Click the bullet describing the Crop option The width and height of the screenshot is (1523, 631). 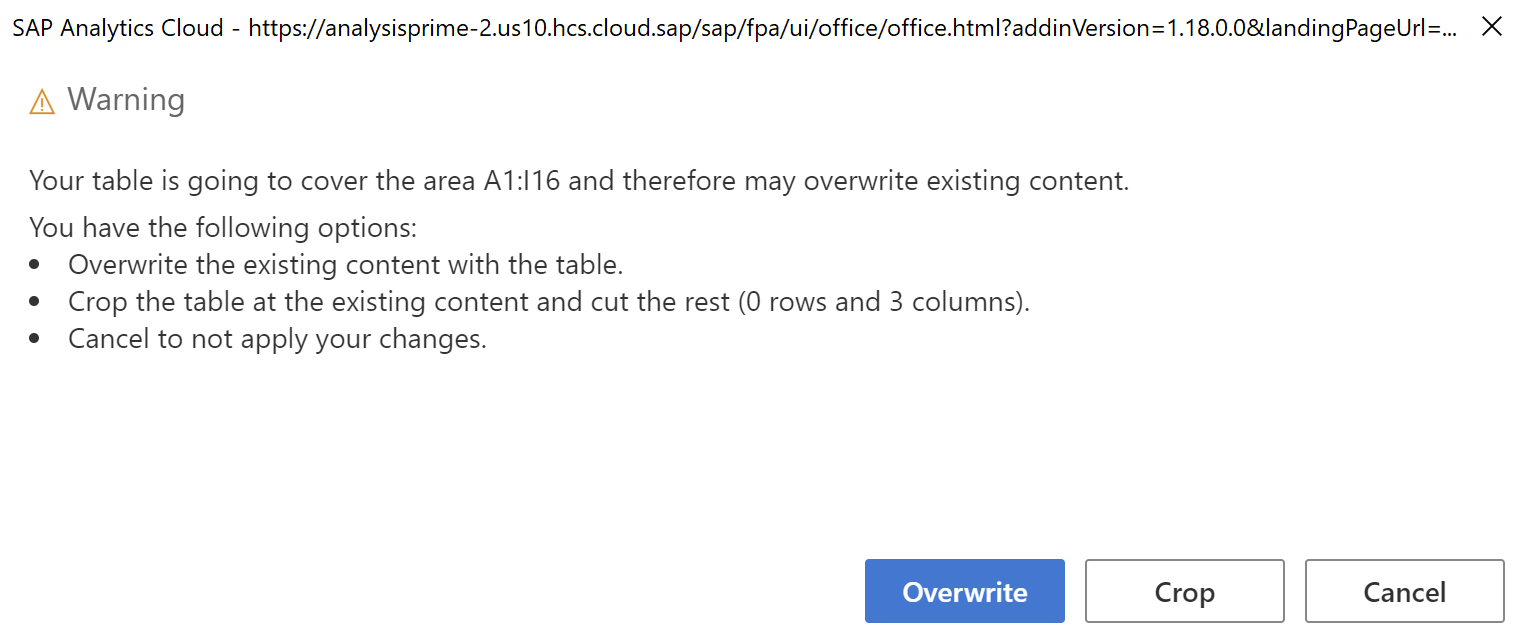550,301
